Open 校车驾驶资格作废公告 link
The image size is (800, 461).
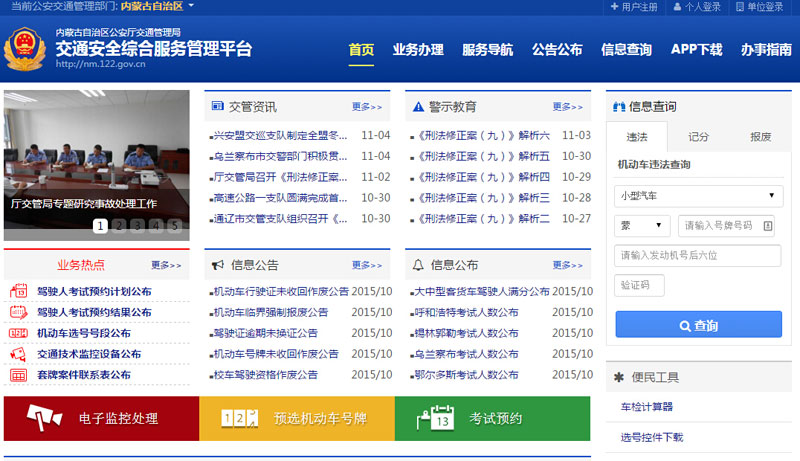[265, 375]
